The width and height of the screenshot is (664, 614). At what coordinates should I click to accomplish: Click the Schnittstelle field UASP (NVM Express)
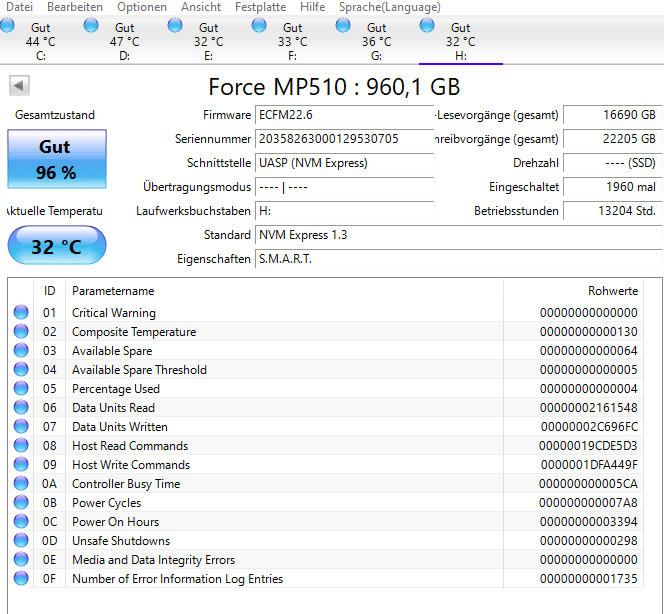point(344,163)
